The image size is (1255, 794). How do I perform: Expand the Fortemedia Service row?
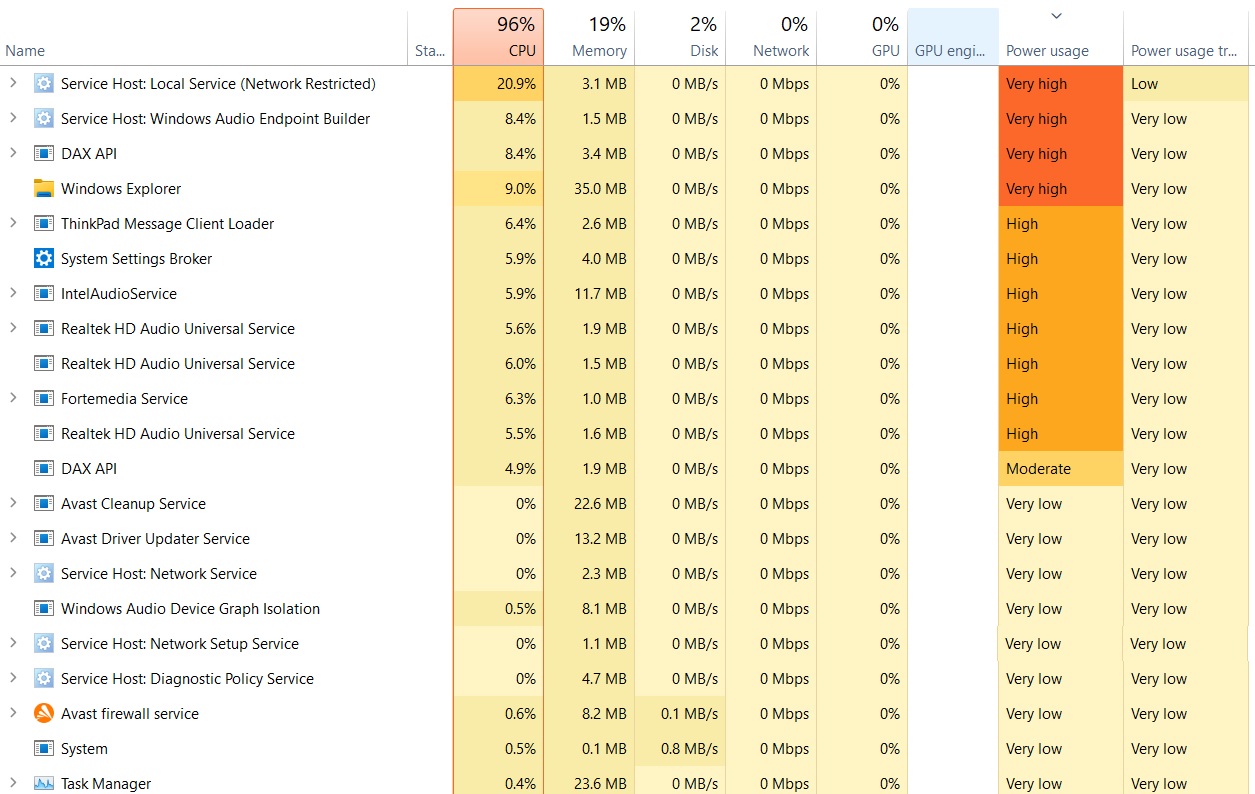click(13, 398)
